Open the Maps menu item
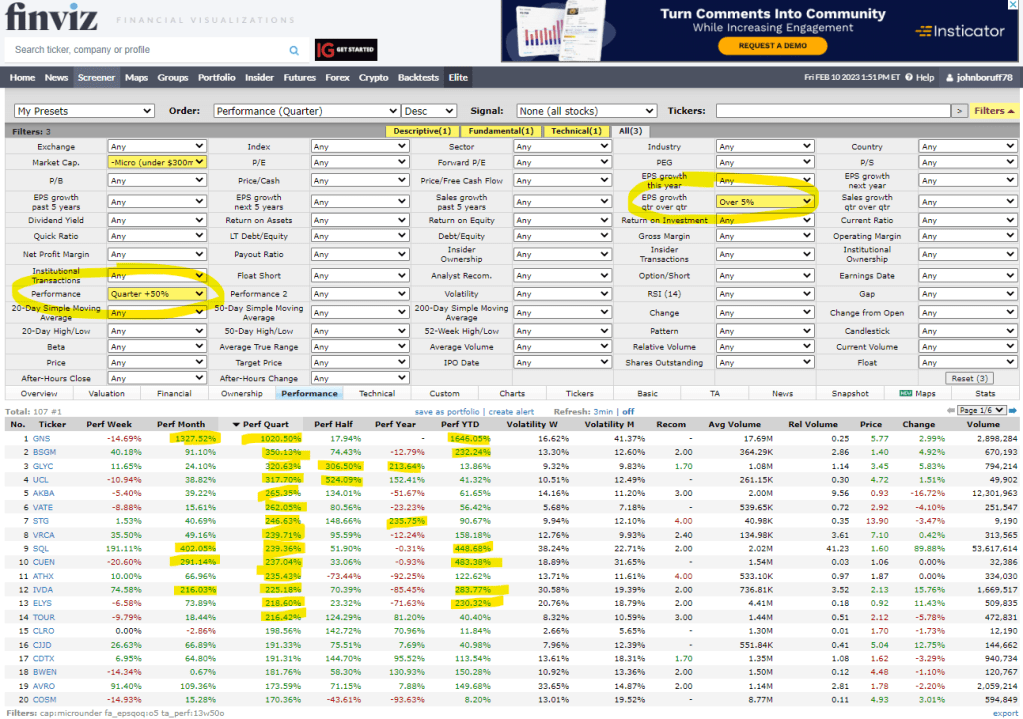The height and width of the screenshot is (719, 1023). [x=136, y=78]
